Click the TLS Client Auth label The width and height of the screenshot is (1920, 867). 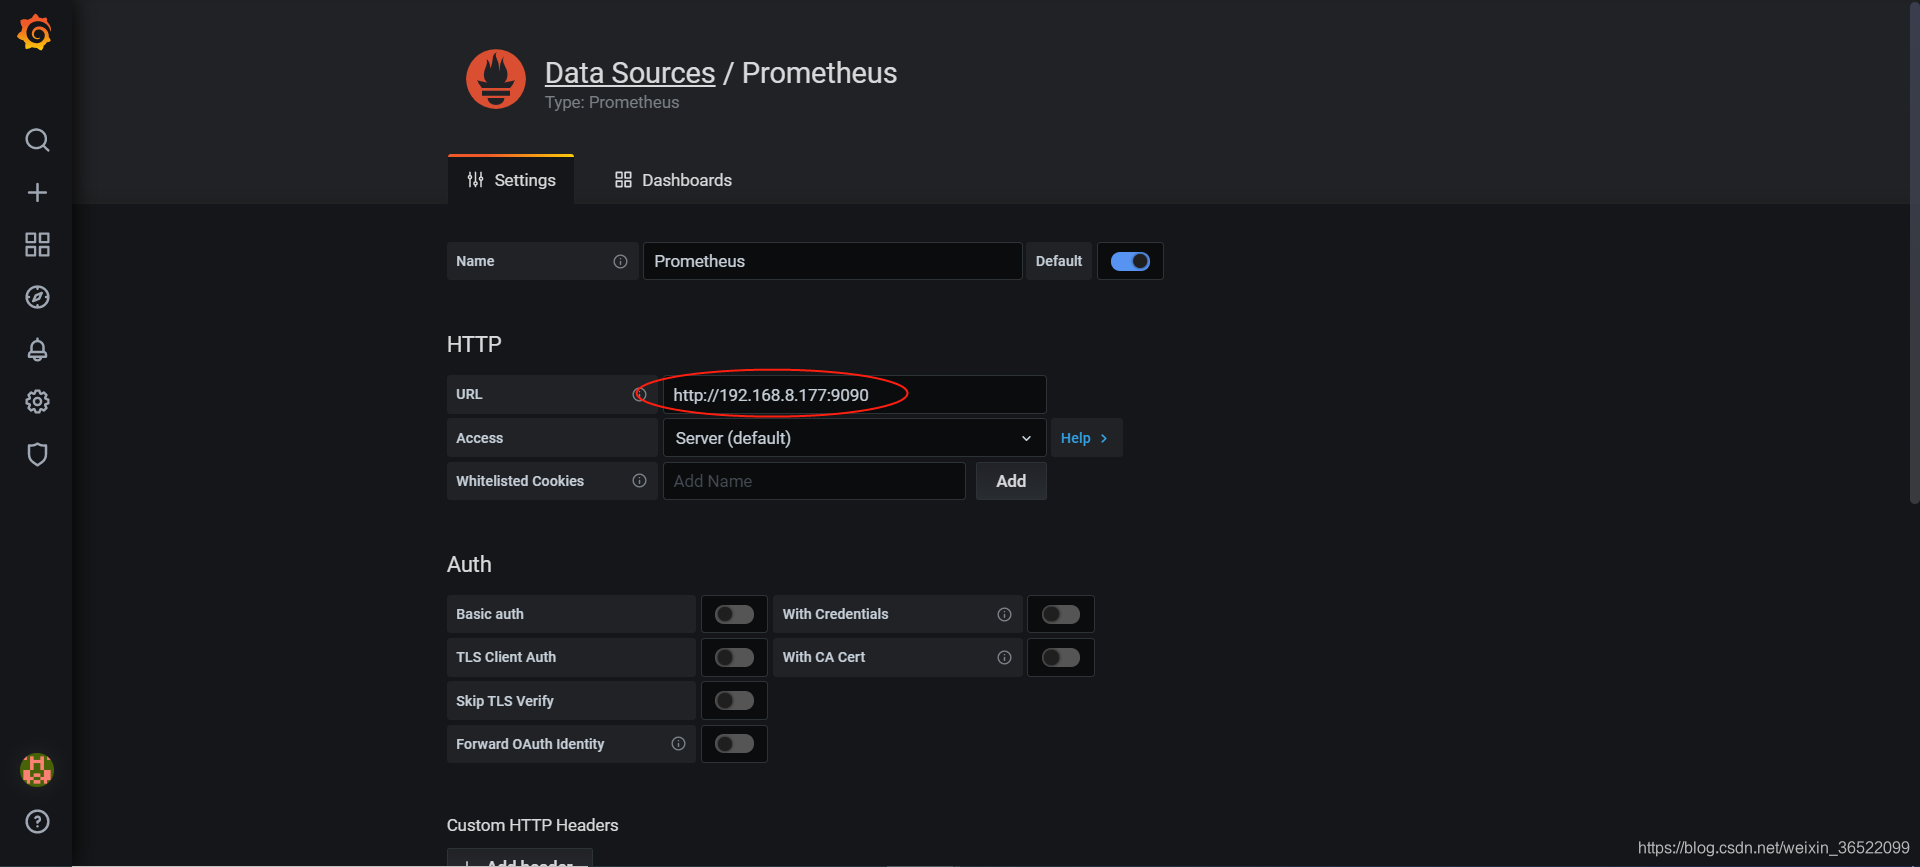pyautogui.click(x=506, y=657)
